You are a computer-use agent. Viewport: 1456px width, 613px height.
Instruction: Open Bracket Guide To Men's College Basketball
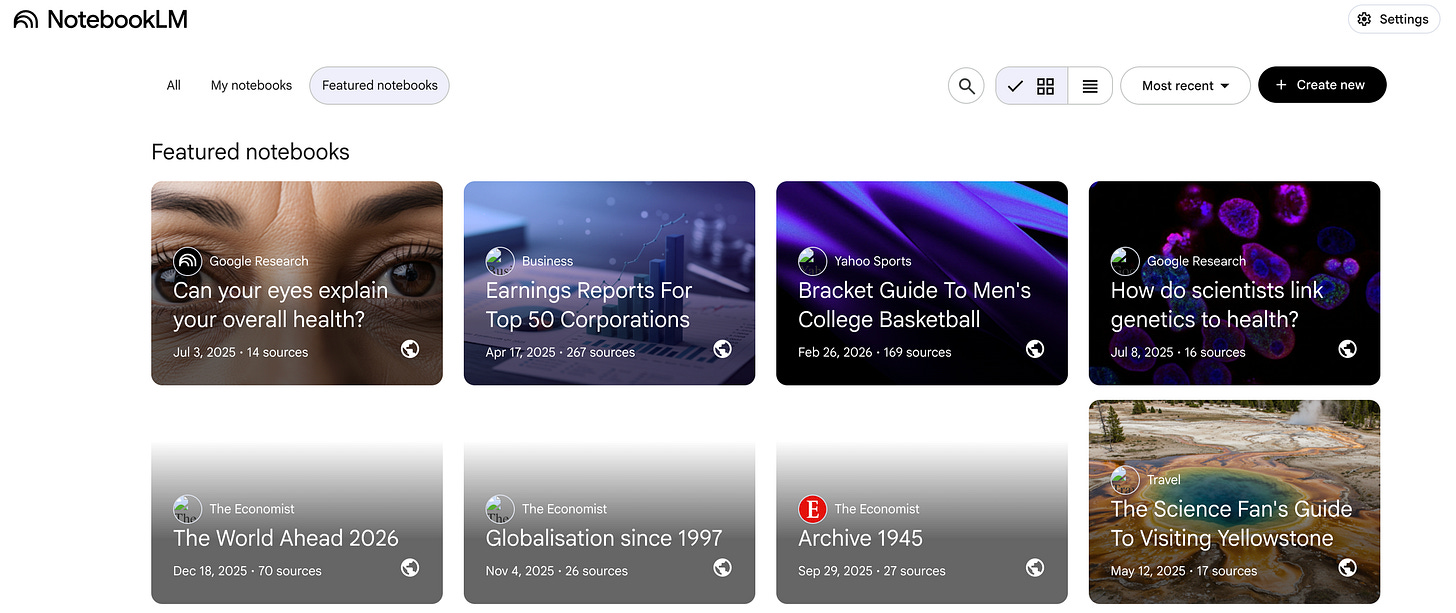[922, 283]
